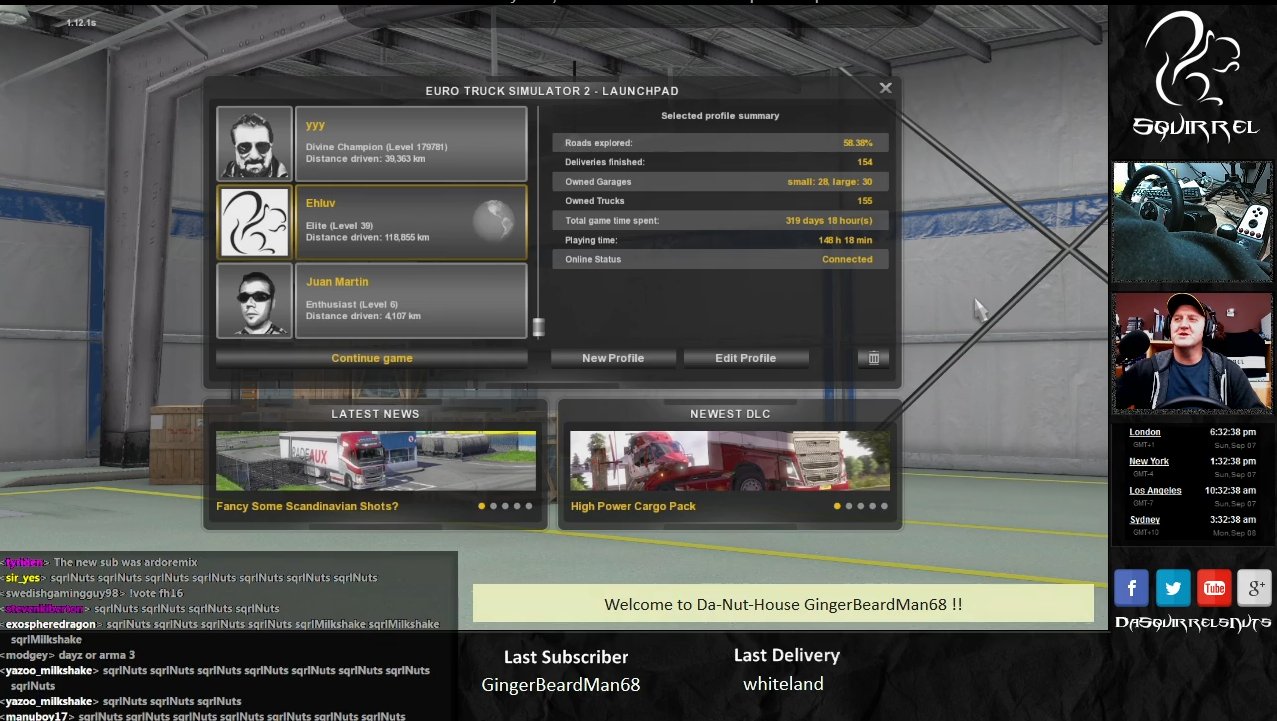Image resolution: width=1277 pixels, height=721 pixels.
Task: Click the Ehluv profile name text
Action: [320, 203]
